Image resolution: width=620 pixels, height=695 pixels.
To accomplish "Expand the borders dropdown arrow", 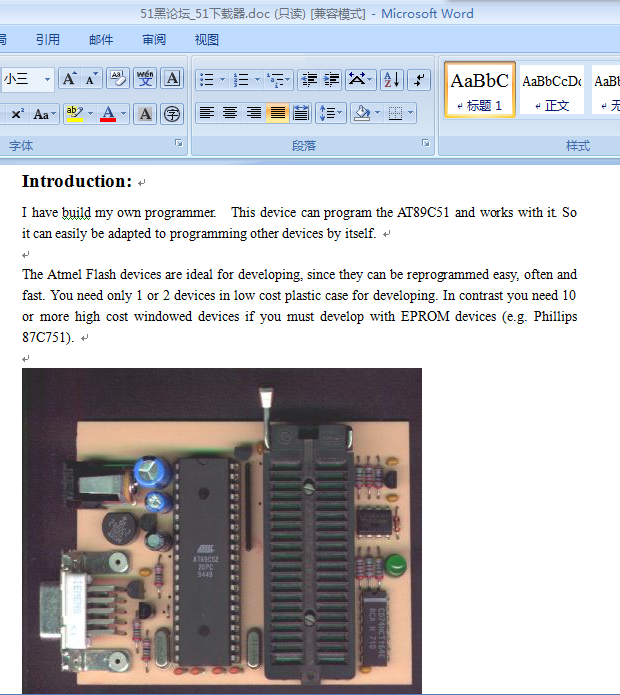I will [x=410, y=113].
